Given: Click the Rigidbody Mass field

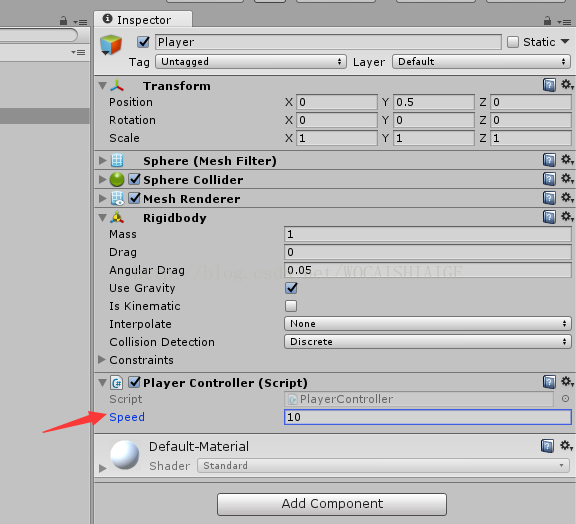Looking at the screenshot, I should [428, 234].
